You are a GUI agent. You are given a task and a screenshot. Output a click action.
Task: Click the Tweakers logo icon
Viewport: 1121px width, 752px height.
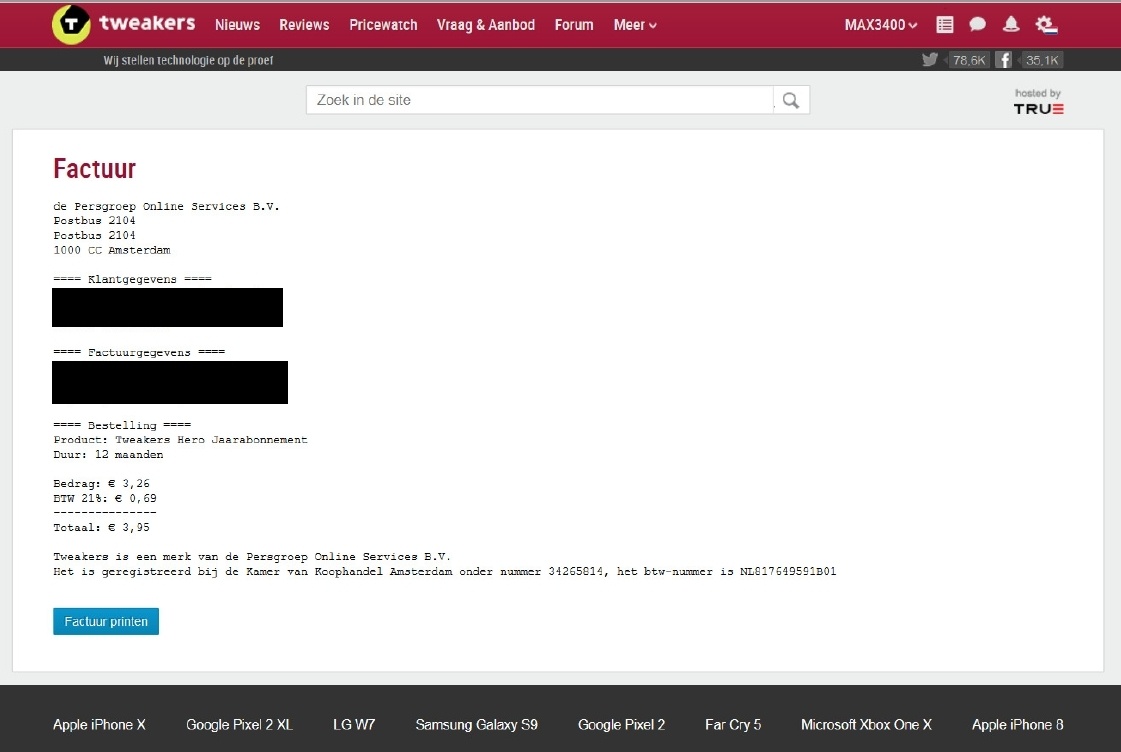71,24
